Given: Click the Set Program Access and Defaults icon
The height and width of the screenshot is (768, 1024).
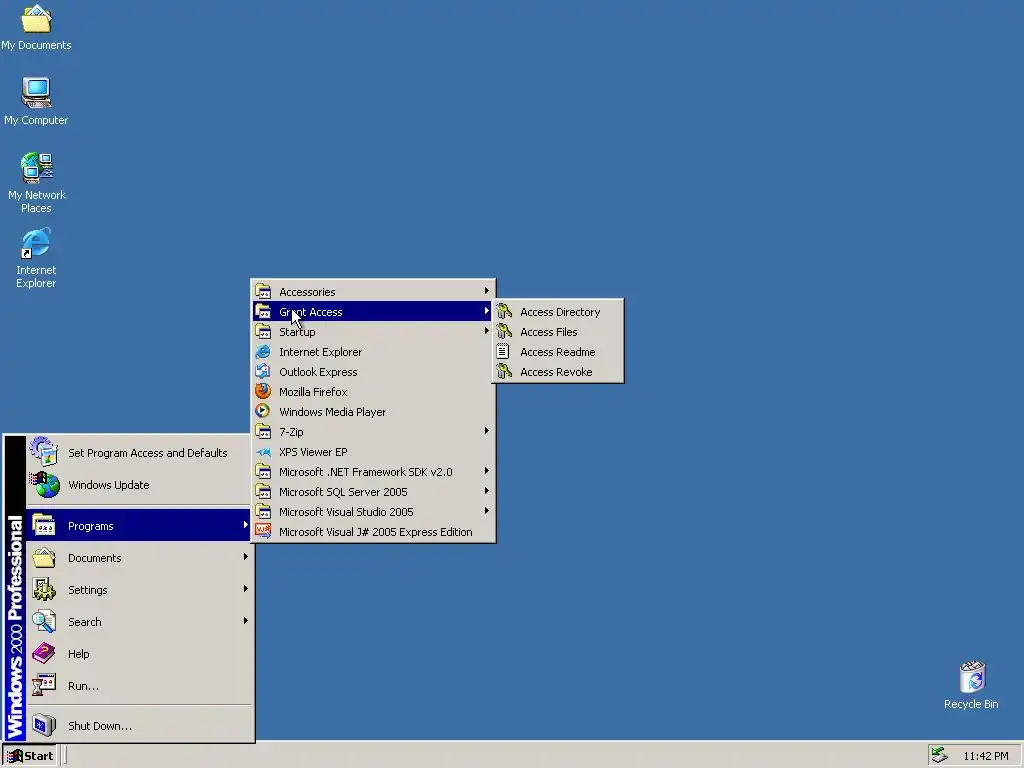Looking at the screenshot, I should [x=44, y=452].
